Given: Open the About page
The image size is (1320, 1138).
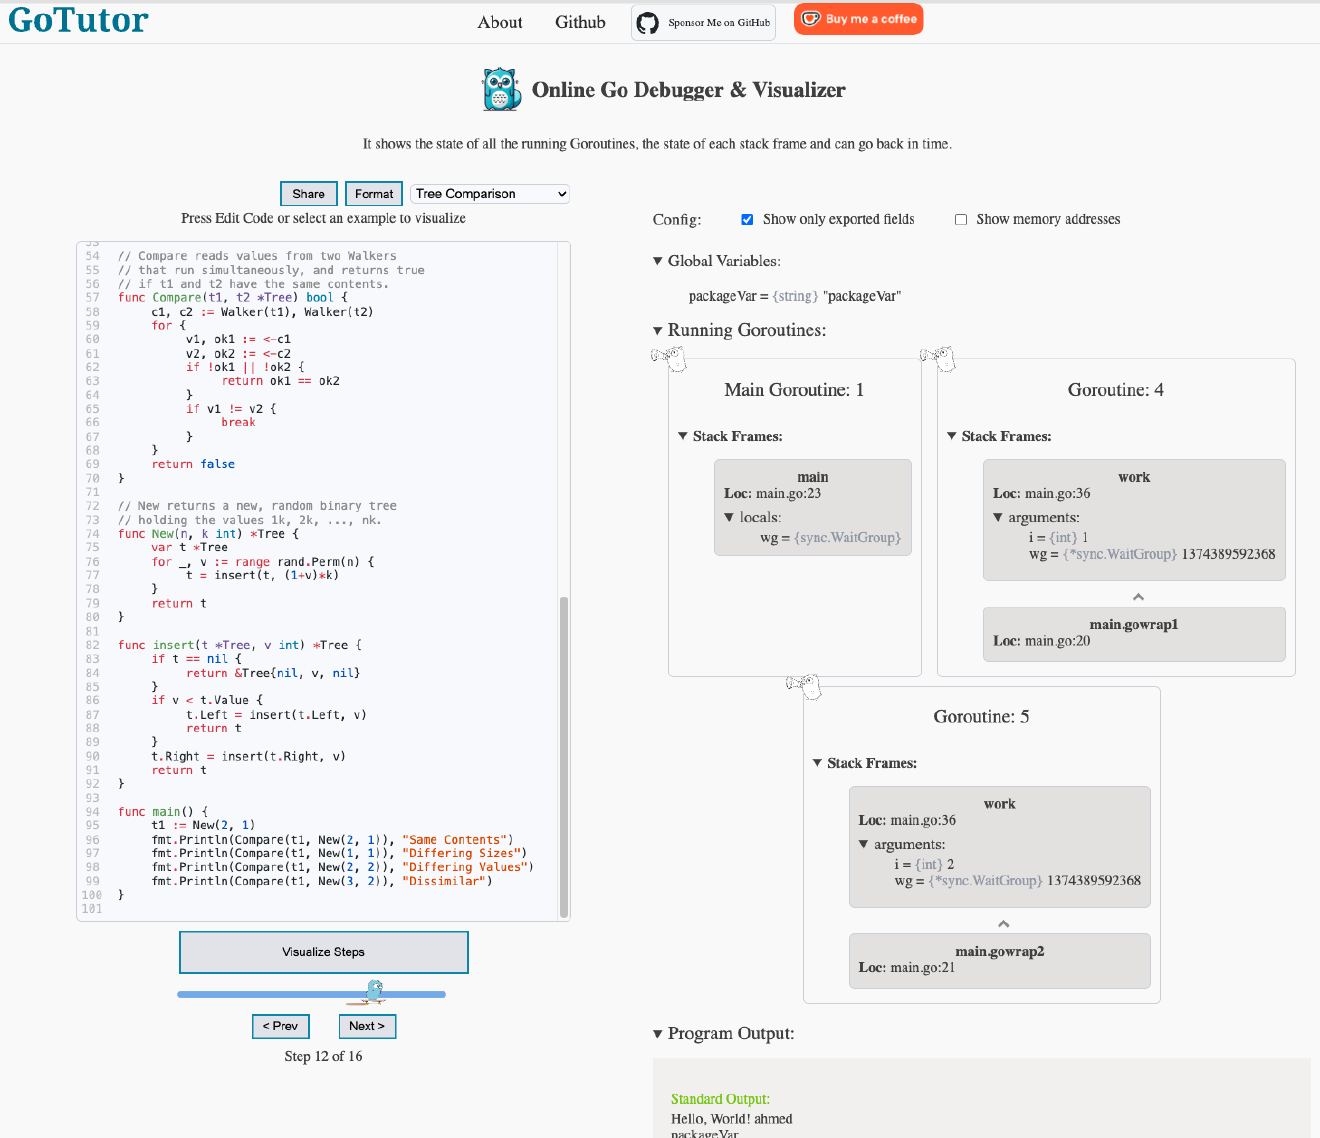Looking at the screenshot, I should point(499,22).
